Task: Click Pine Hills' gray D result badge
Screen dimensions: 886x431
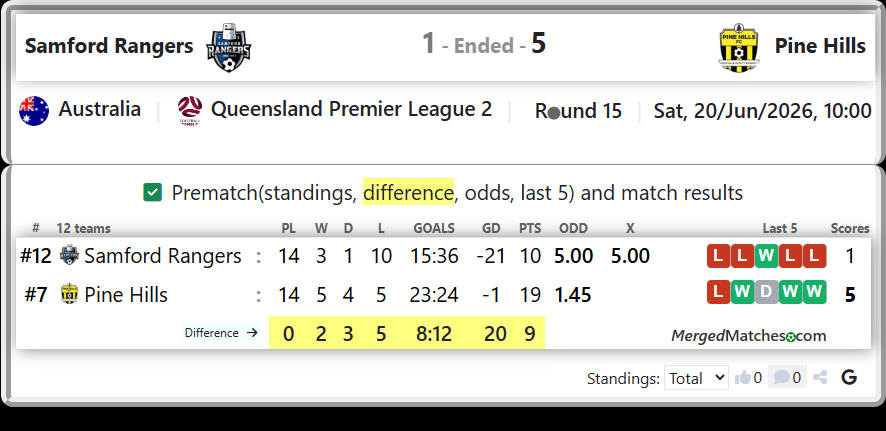Action: 766,292
